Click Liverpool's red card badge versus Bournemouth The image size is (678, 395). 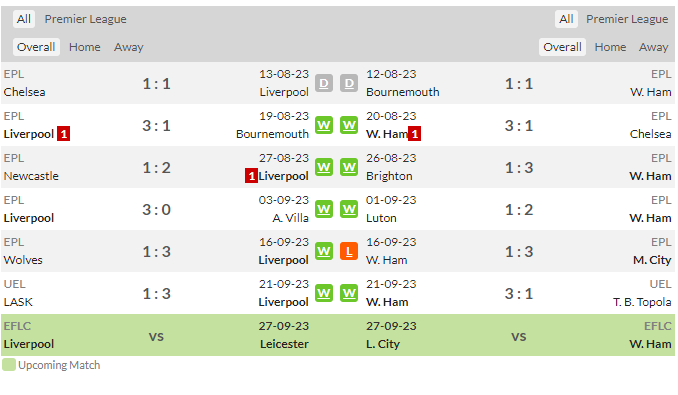[x=64, y=134]
